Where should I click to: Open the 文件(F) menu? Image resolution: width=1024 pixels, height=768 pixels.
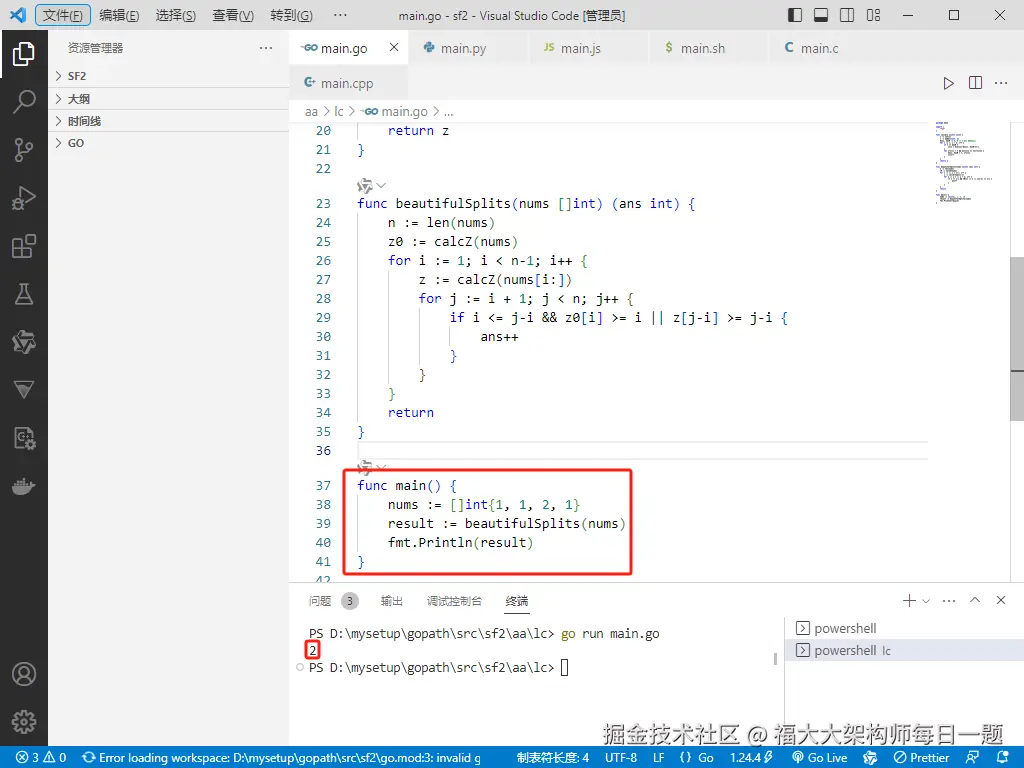pyautogui.click(x=63, y=15)
